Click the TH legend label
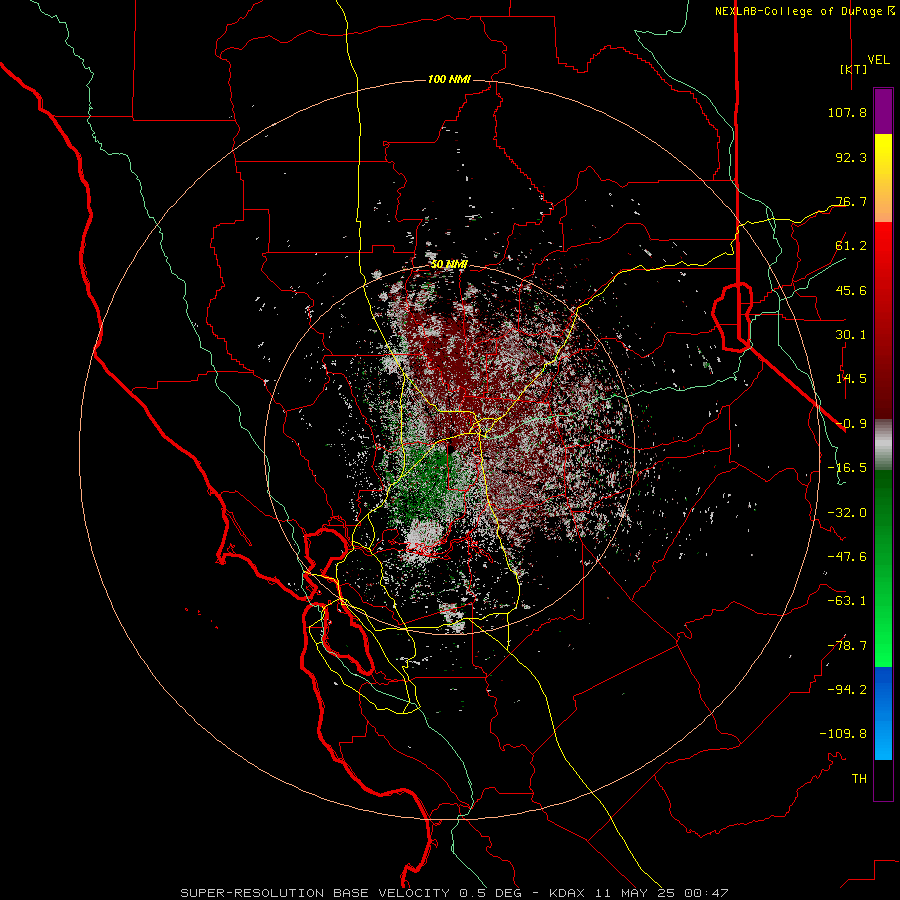The image size is (900, 900). [859, 779]
